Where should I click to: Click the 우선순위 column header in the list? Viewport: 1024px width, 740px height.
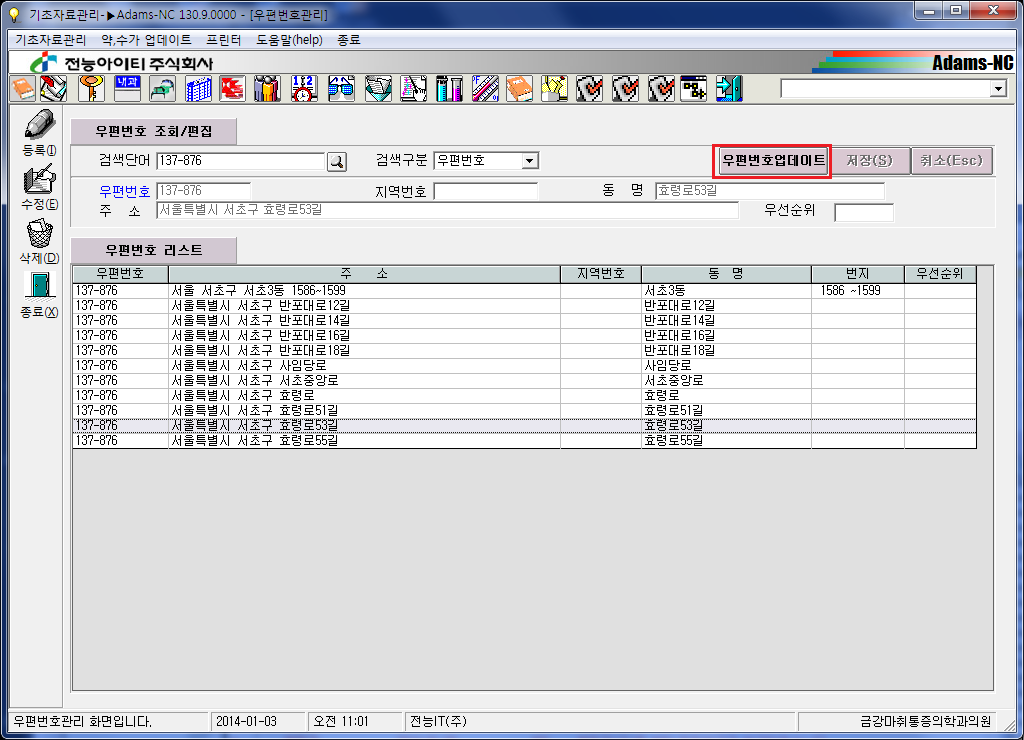[940, 274]
